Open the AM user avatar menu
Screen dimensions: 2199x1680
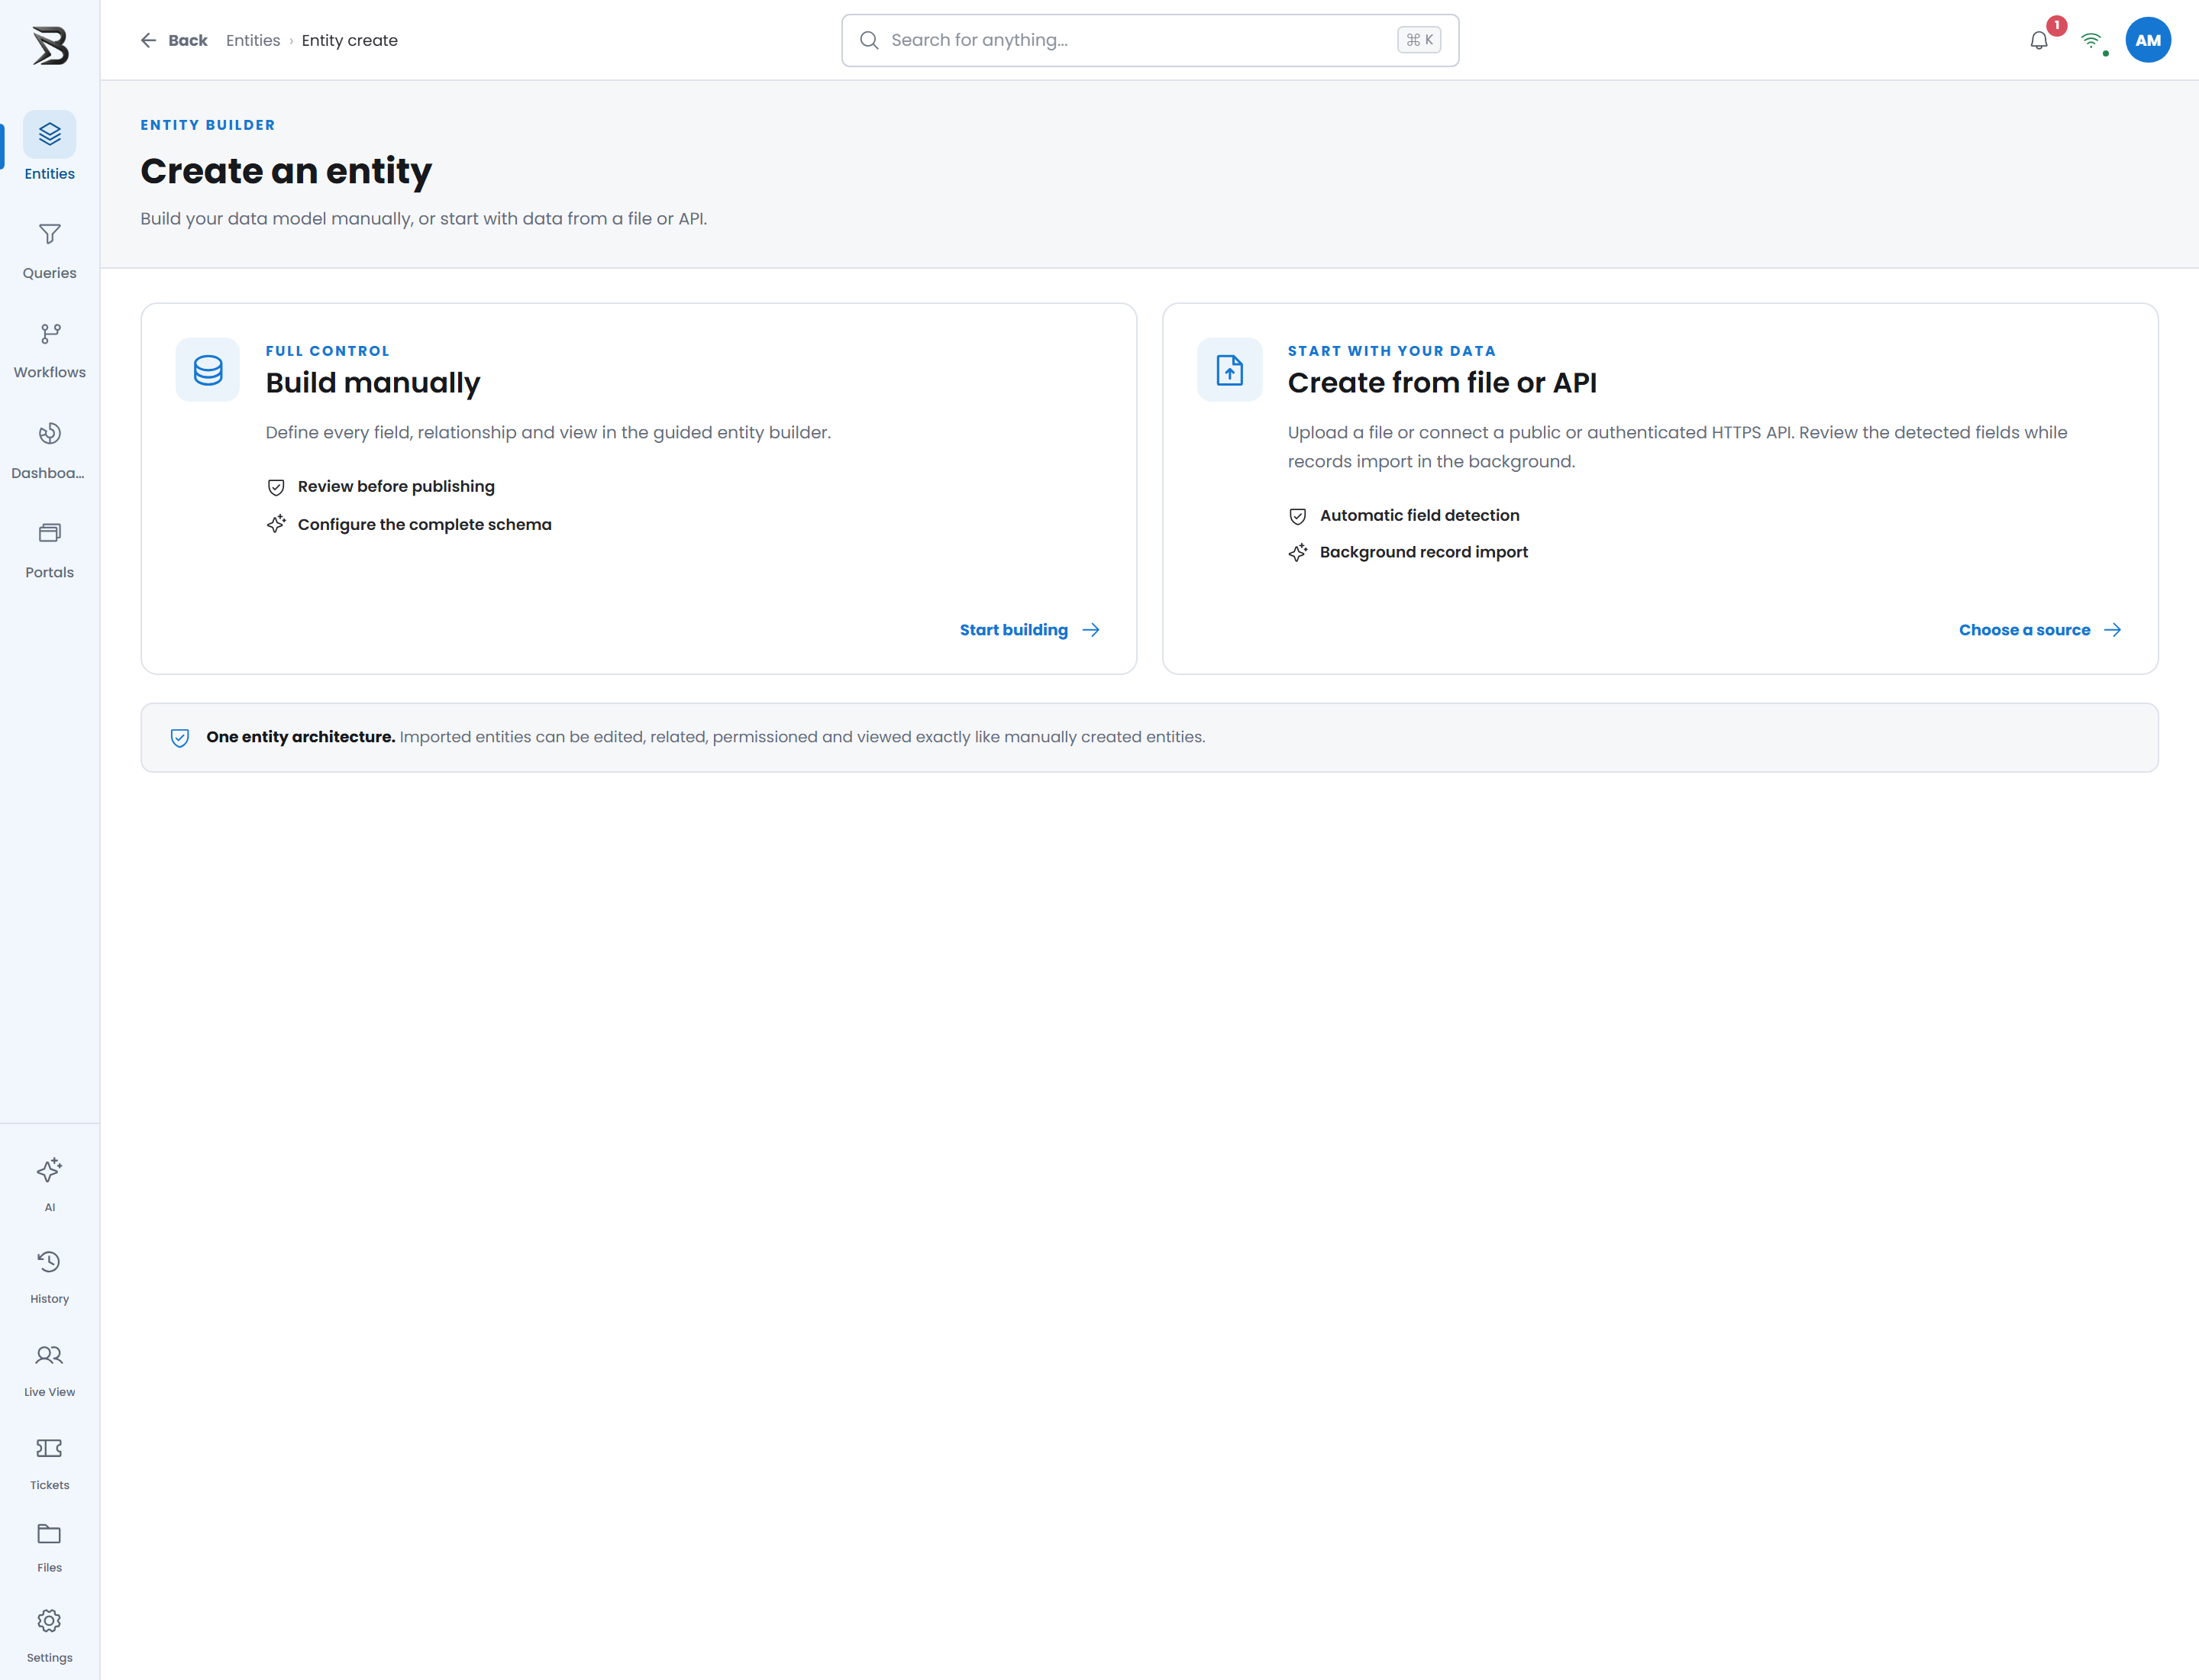[2148, 40]
